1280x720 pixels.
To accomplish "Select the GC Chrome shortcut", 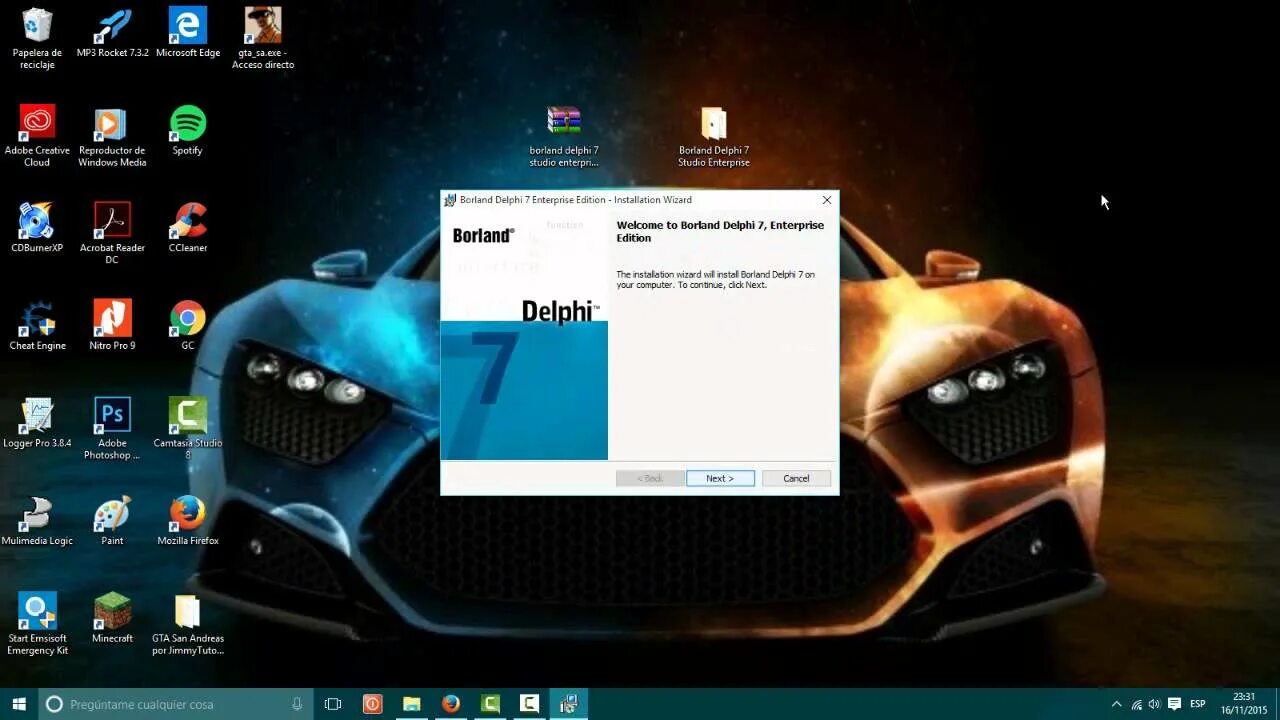I will tap(187, 326).
